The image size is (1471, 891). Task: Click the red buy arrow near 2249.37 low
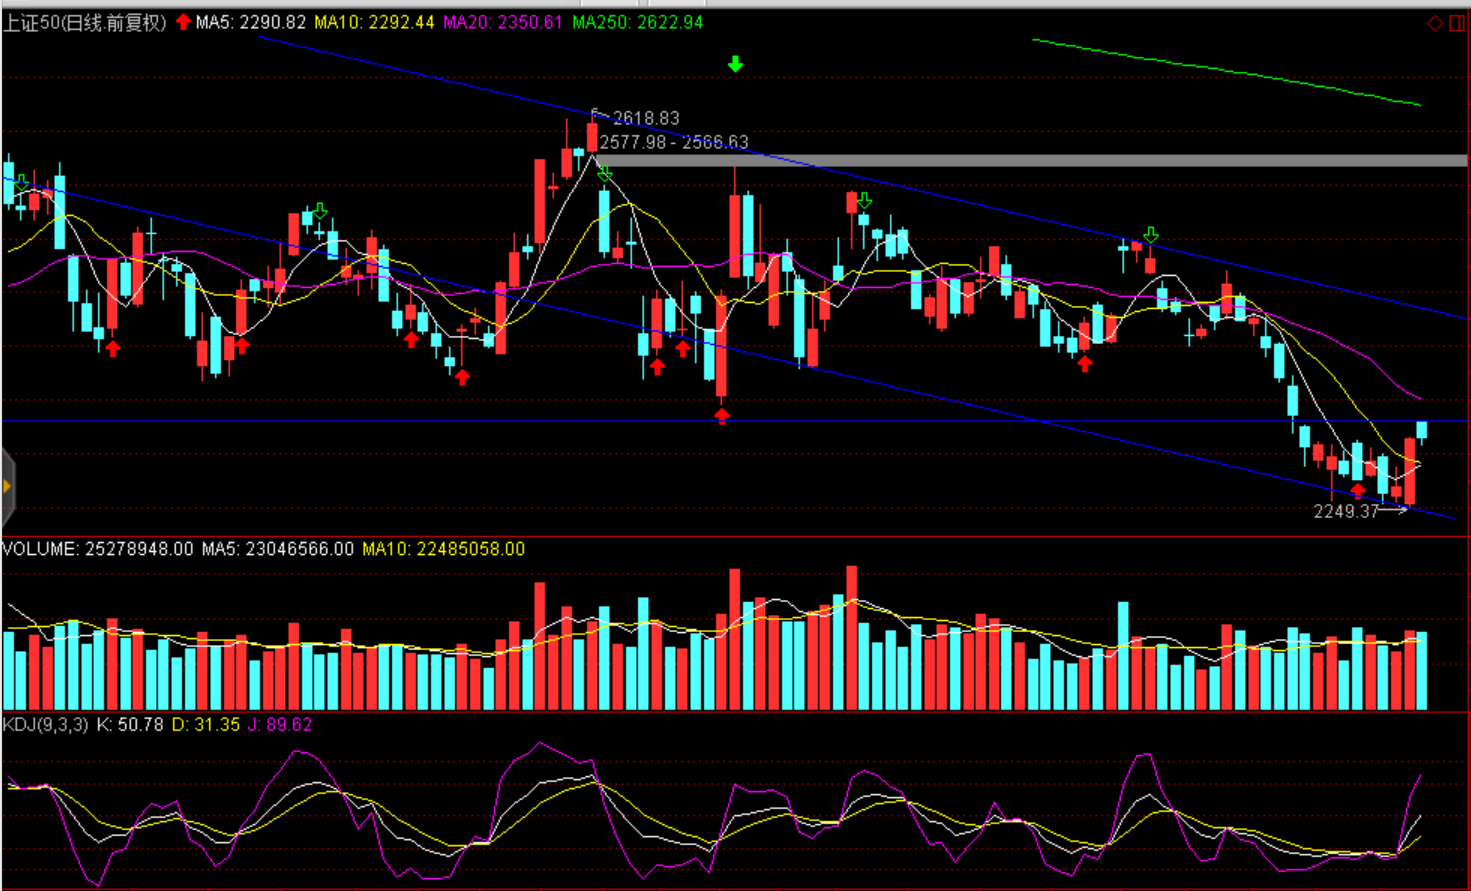[1357, 490]
